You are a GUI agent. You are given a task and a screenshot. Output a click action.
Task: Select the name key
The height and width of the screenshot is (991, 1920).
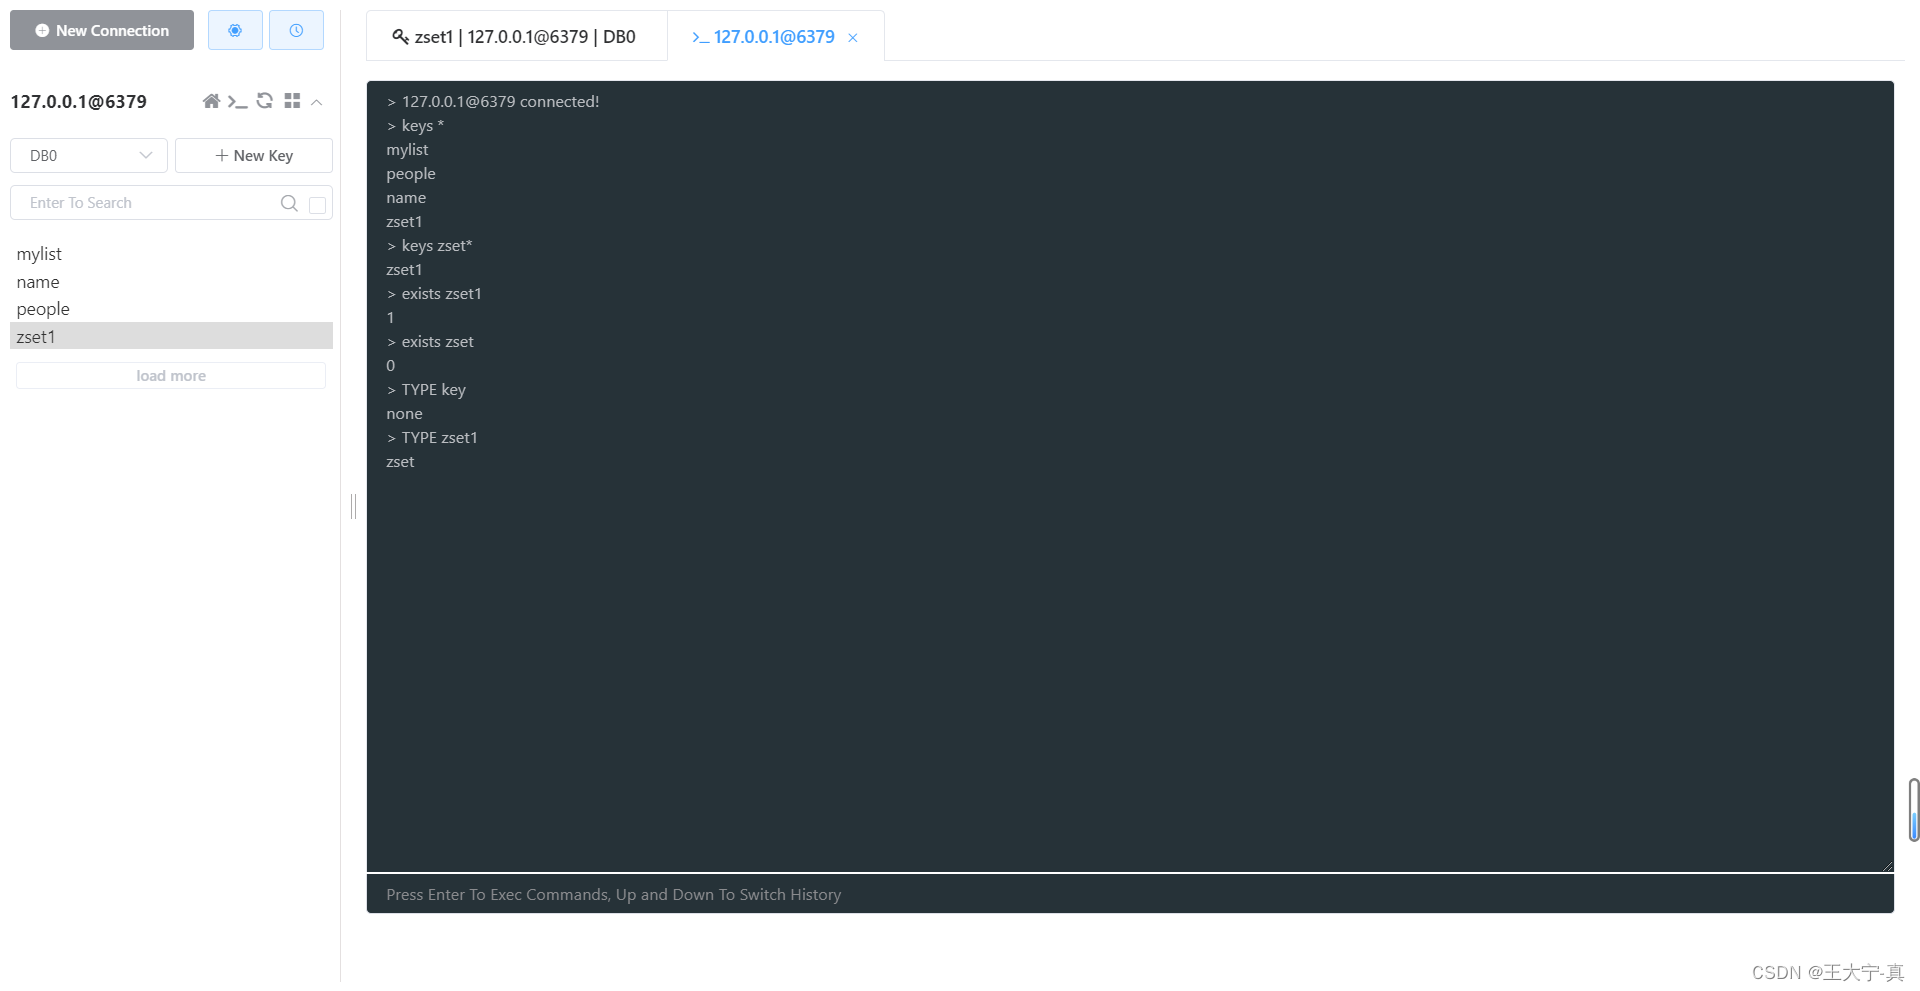[171, 282]
